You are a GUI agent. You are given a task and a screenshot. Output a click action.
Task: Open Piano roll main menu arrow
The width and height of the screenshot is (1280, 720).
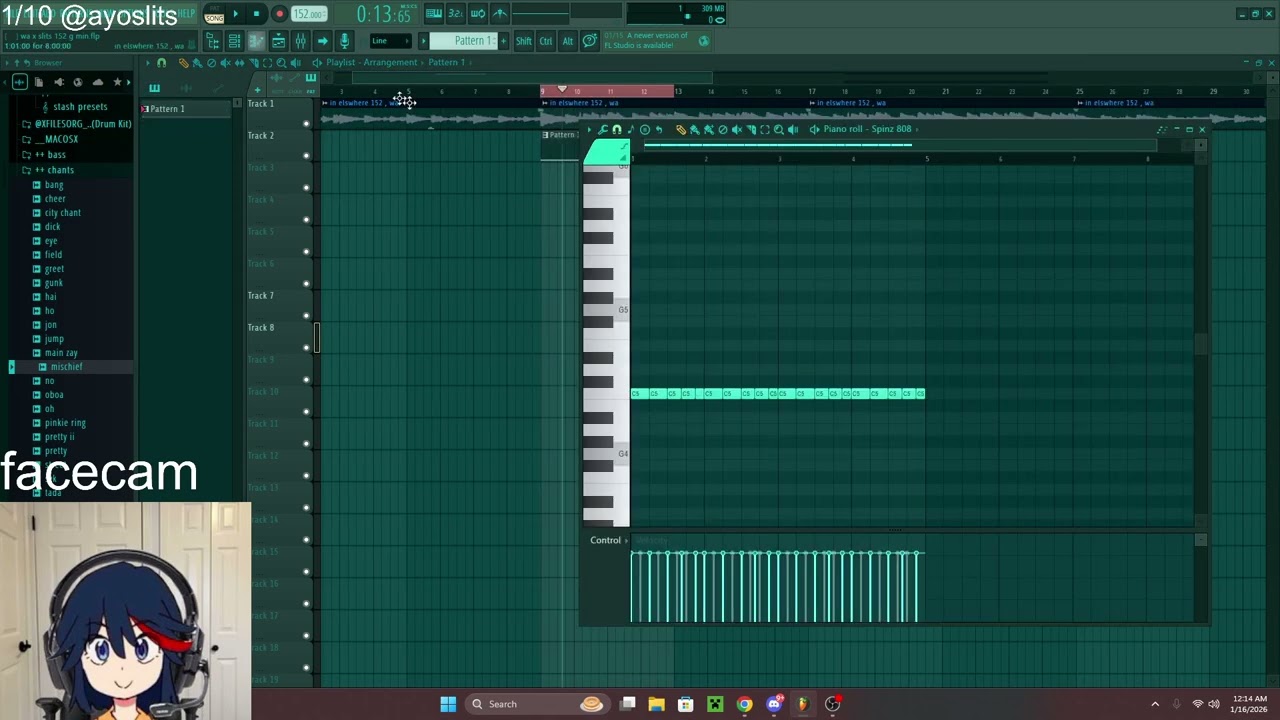pos(589,130)
